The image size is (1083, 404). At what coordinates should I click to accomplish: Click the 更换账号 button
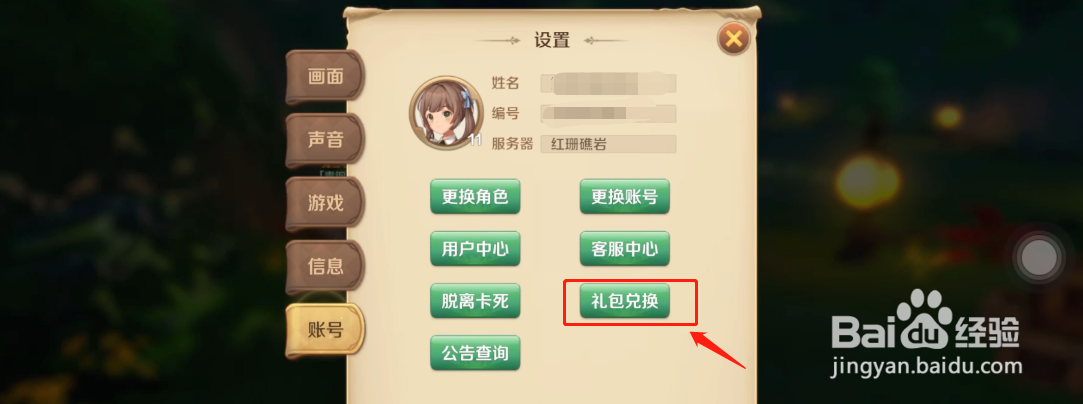(x=624, y=197)
